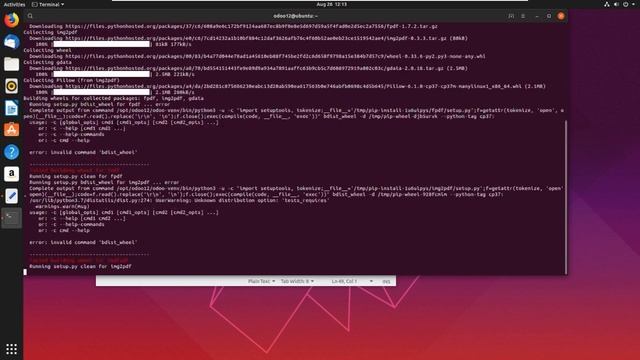Click red 'Failed building wheel for fpdf' line

pos(75,170)
